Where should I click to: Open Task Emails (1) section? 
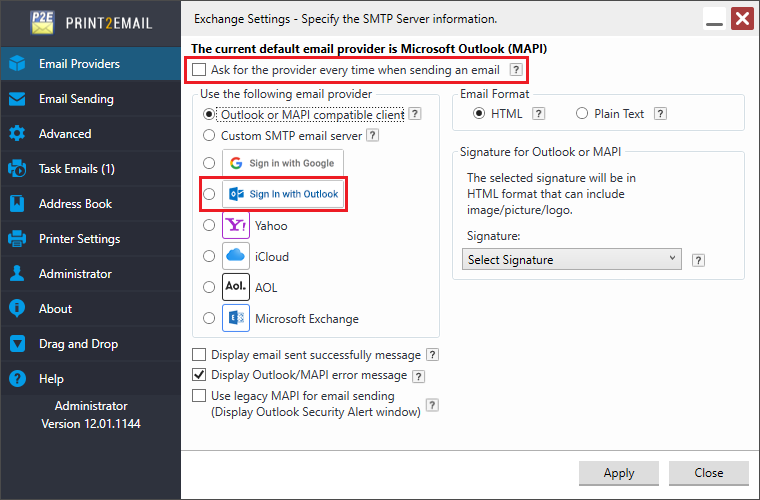[91, 169]
